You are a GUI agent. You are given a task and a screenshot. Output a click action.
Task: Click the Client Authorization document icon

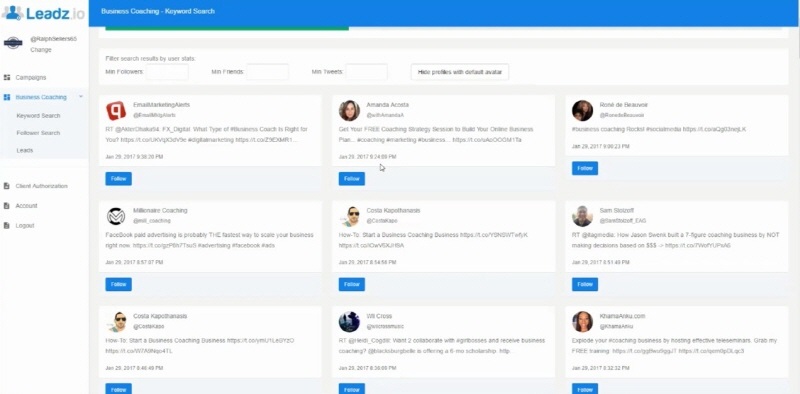click(x=7, y=186)
